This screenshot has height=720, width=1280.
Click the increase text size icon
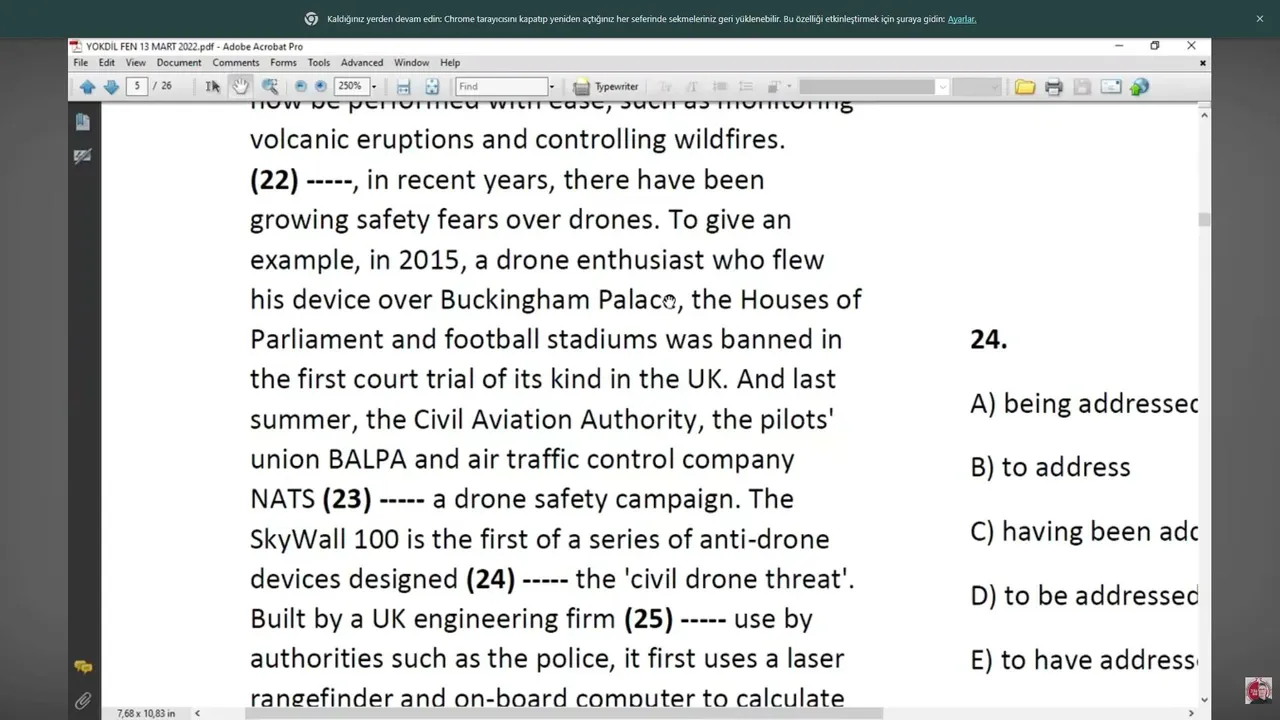point(691,87)
